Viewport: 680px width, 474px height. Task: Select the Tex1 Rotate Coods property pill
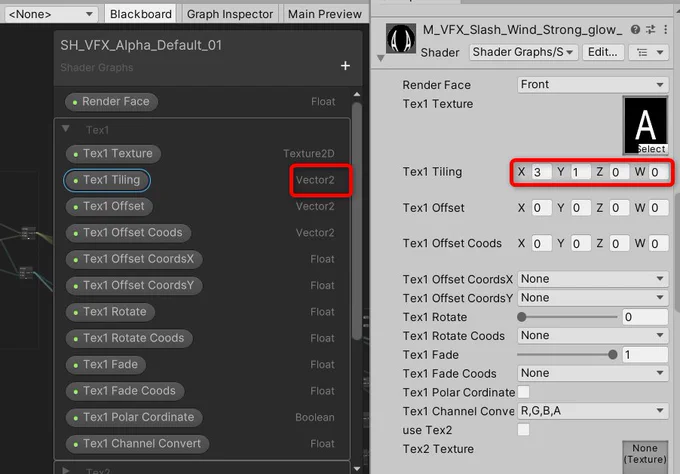(129, 338)
